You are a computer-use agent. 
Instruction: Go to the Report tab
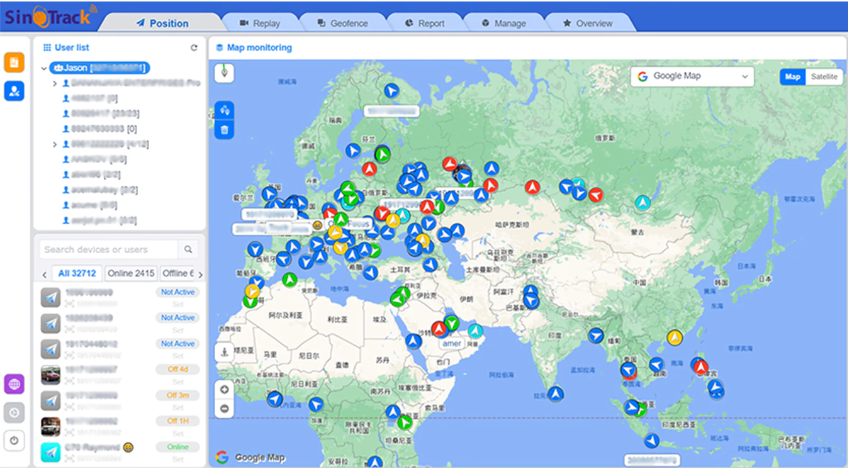(x=425, y=23)
